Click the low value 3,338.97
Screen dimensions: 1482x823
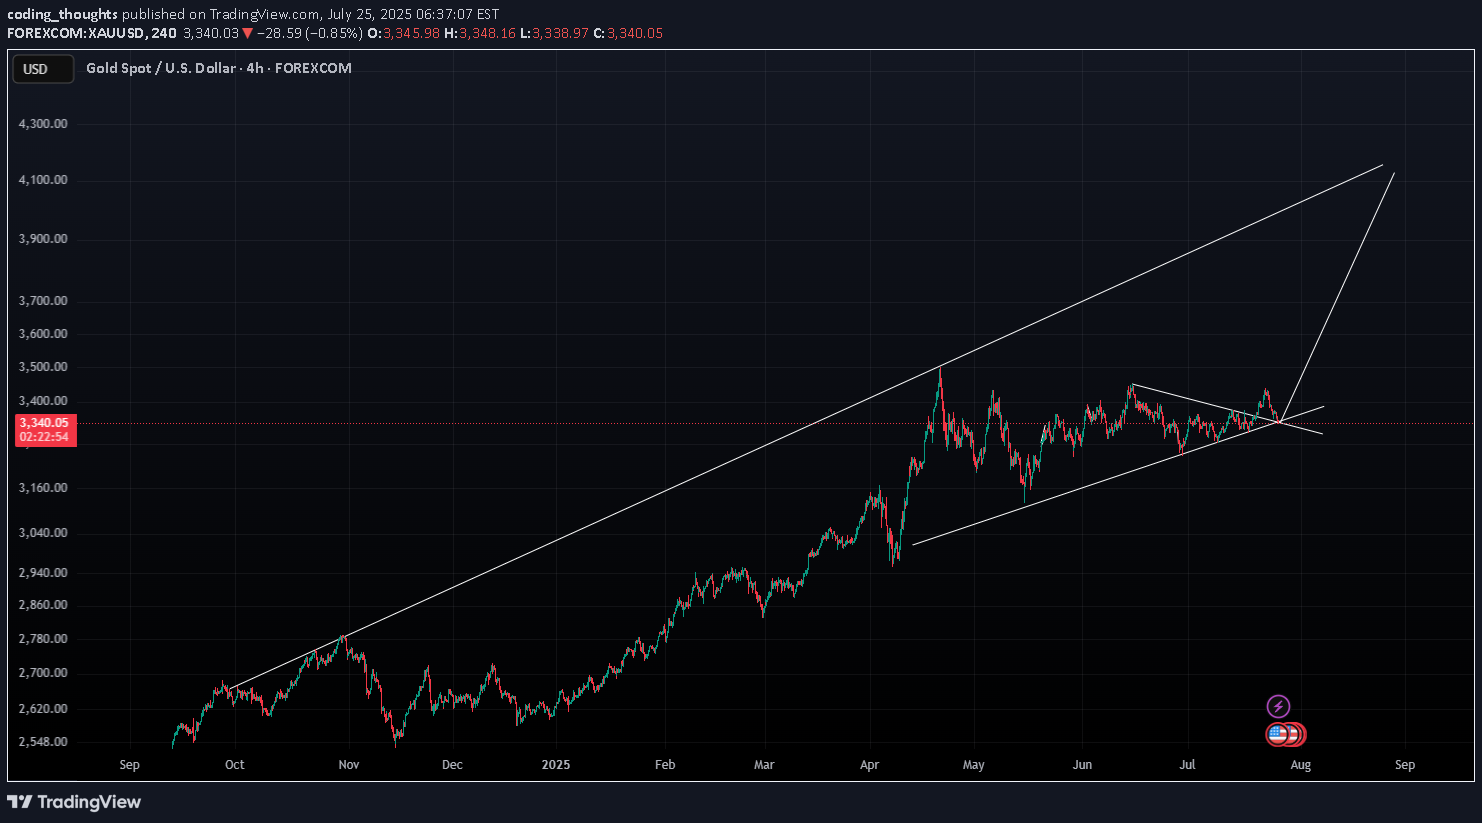(560, 33)
